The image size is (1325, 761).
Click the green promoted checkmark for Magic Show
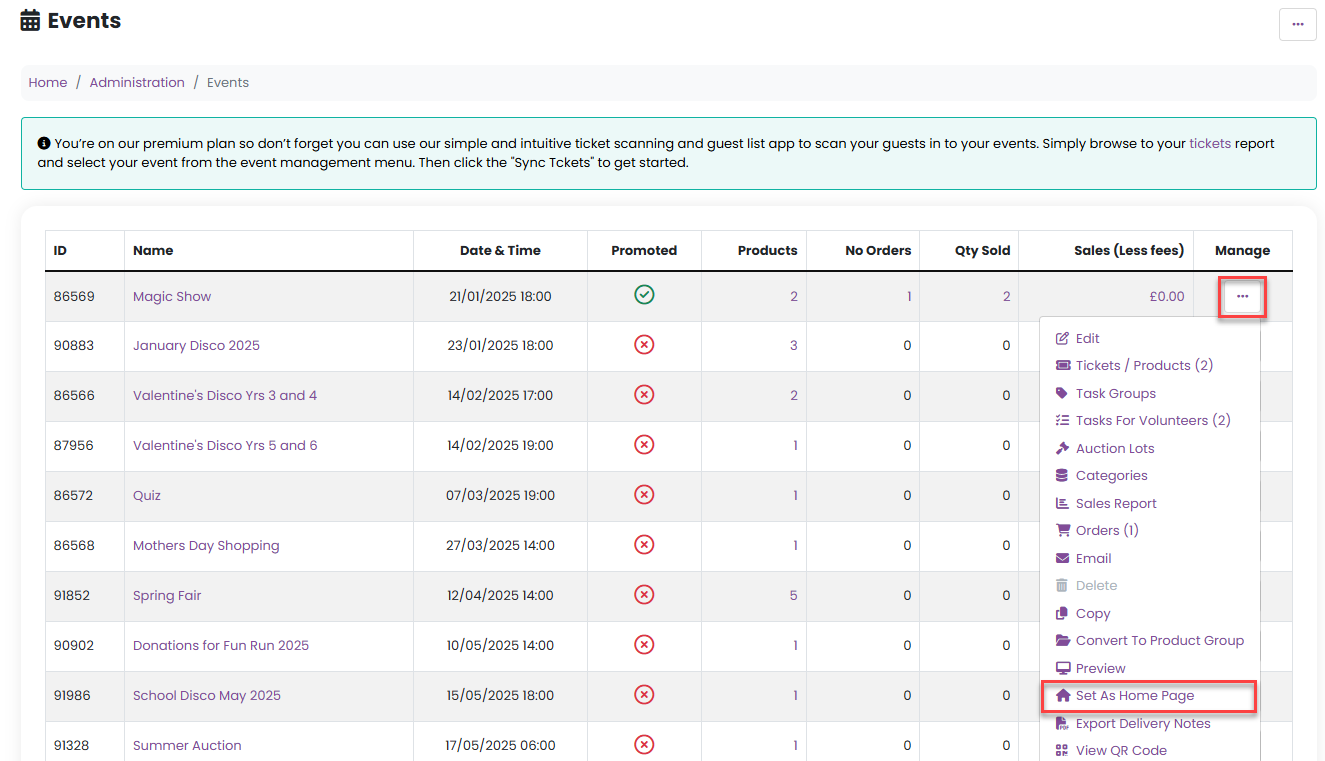(644, 295)
